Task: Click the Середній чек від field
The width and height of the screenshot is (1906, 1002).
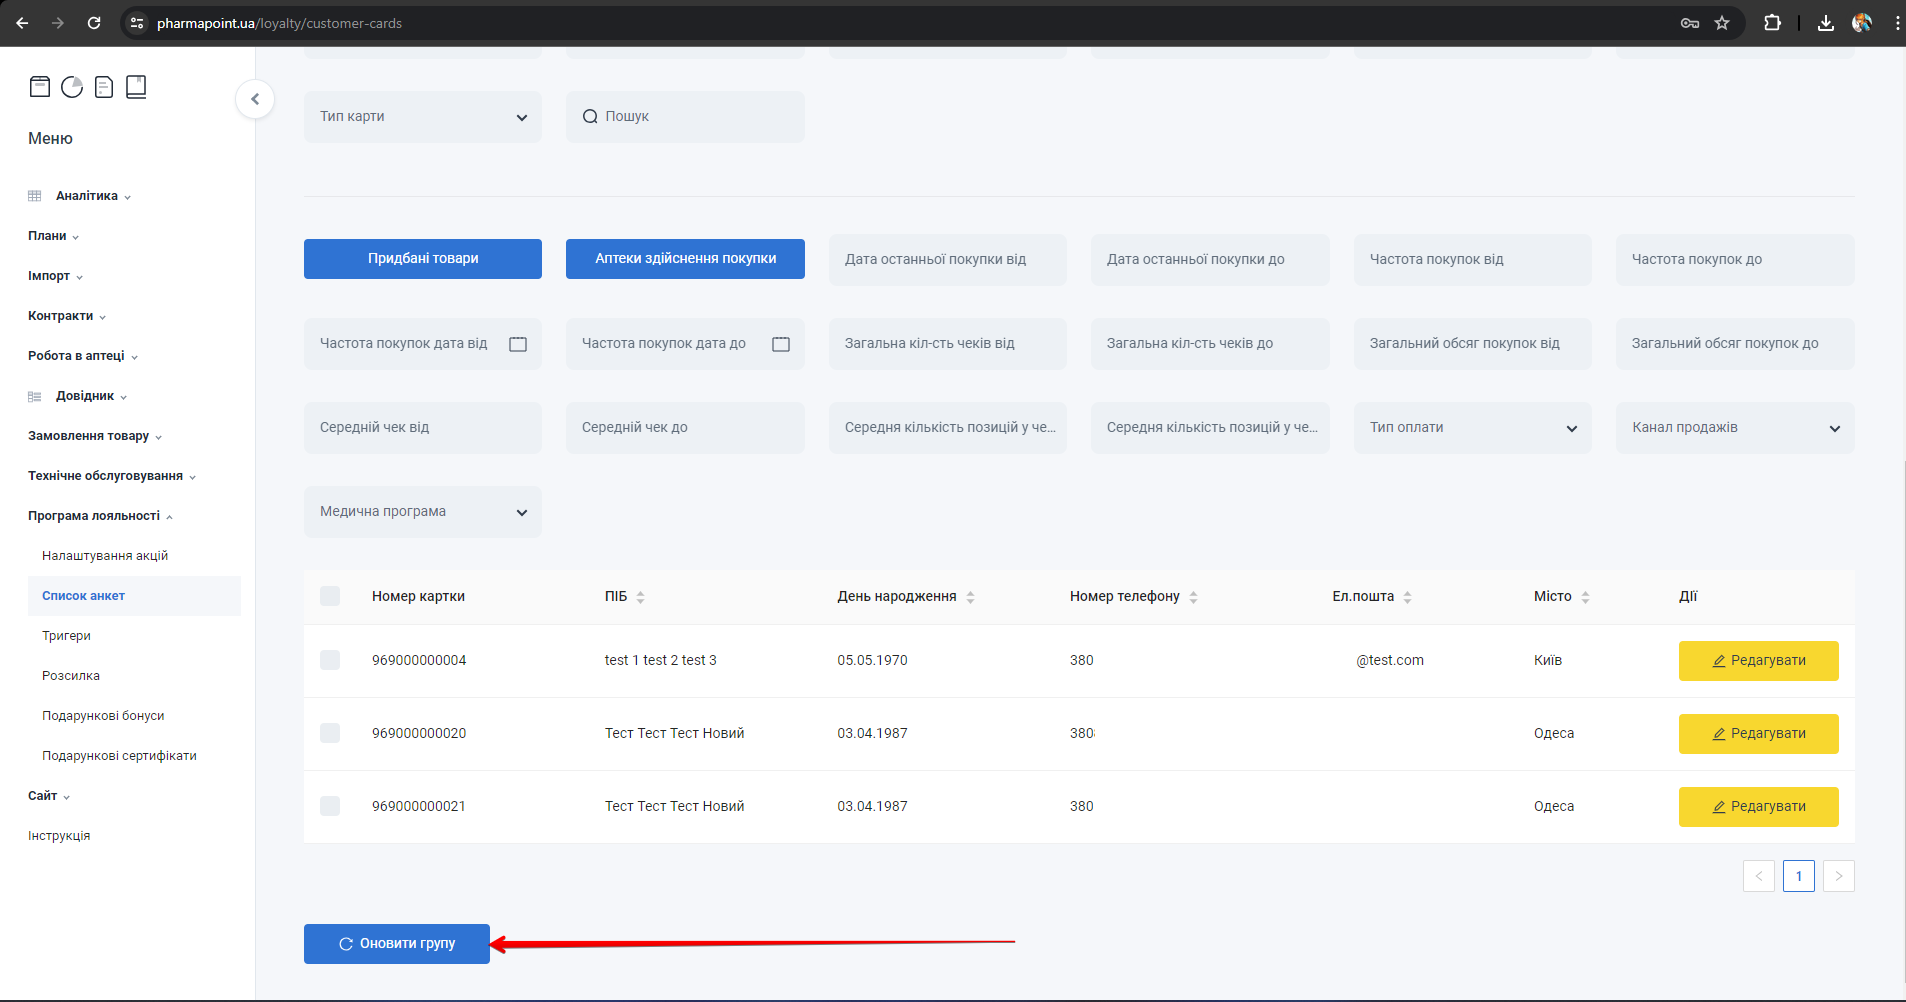Action: pos(423,428)
